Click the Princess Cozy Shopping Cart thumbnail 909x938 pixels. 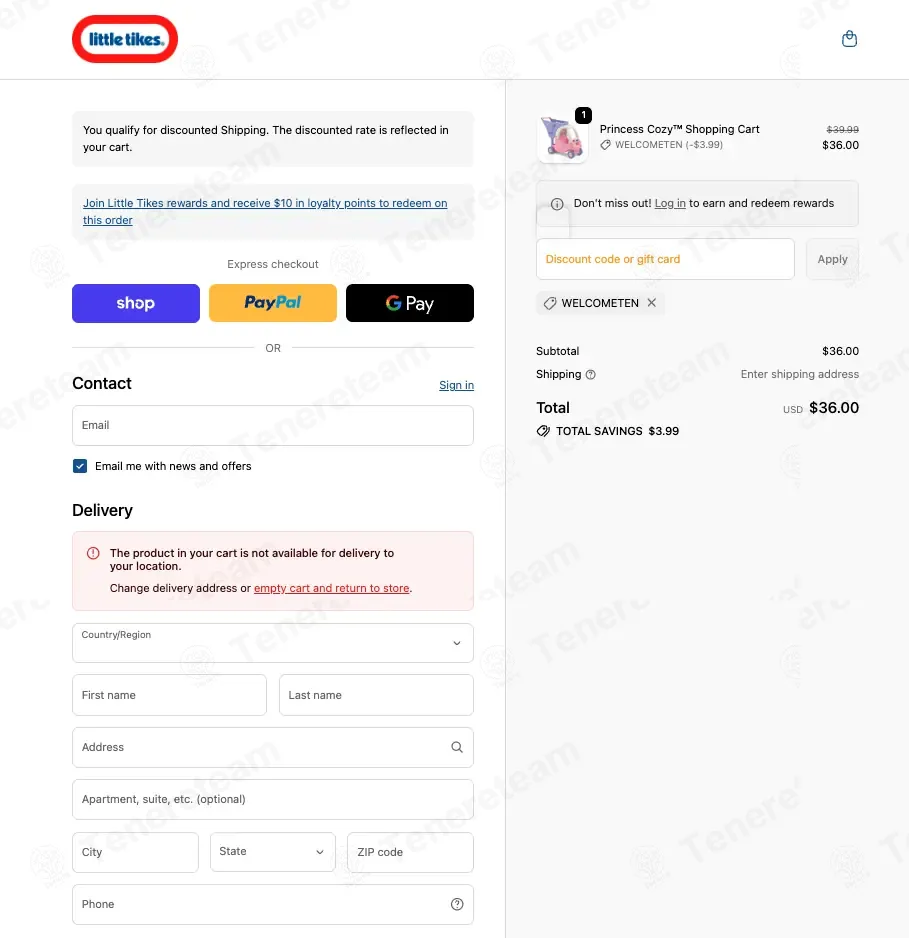coord(562,139)
